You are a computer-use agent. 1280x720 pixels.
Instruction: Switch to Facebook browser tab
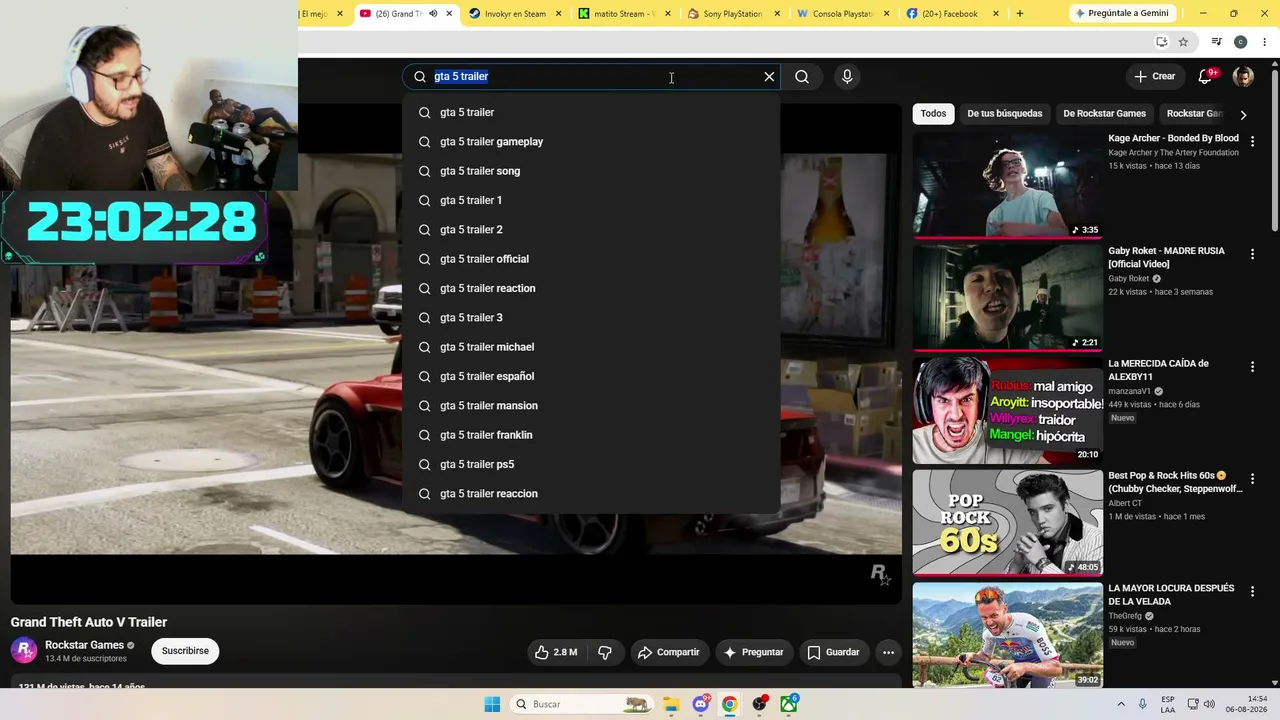click(x=951, y=14)
